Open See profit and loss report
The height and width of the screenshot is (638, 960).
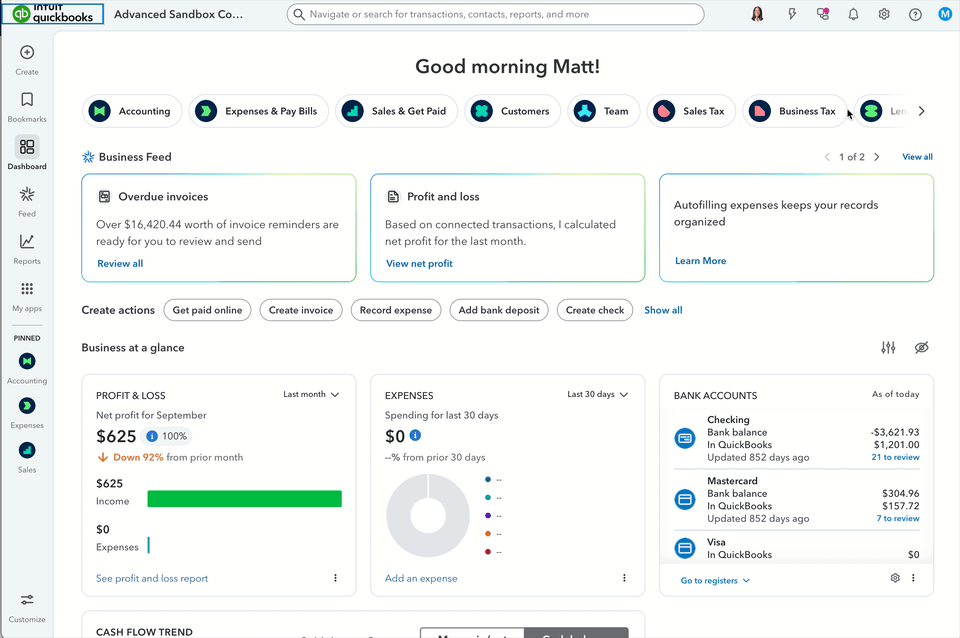pos(152,578)
